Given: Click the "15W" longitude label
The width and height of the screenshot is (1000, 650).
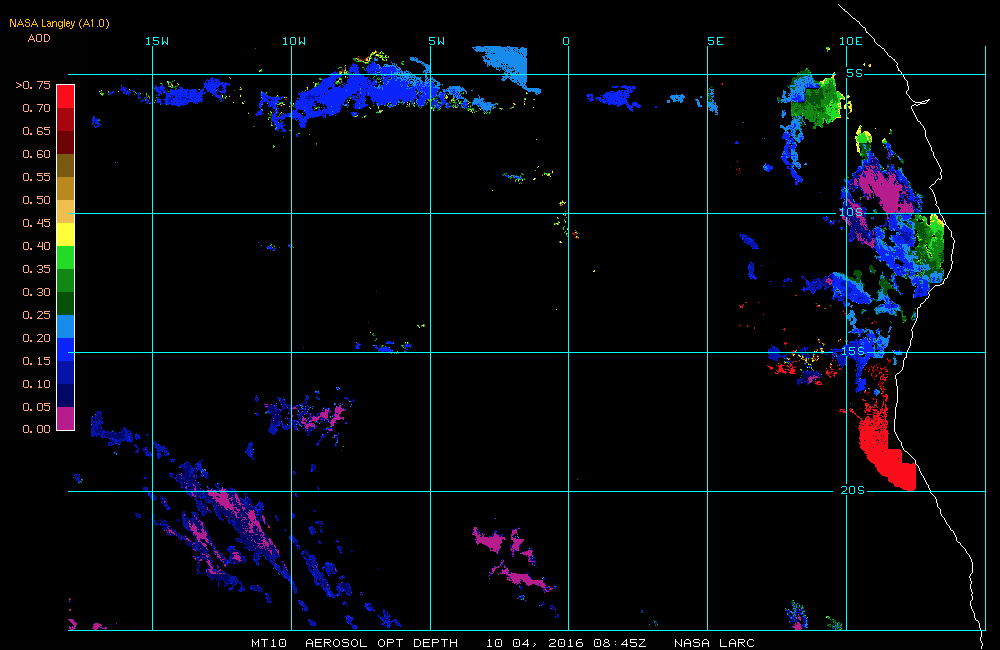Looking at the screenshot, I should pos(157,41).
